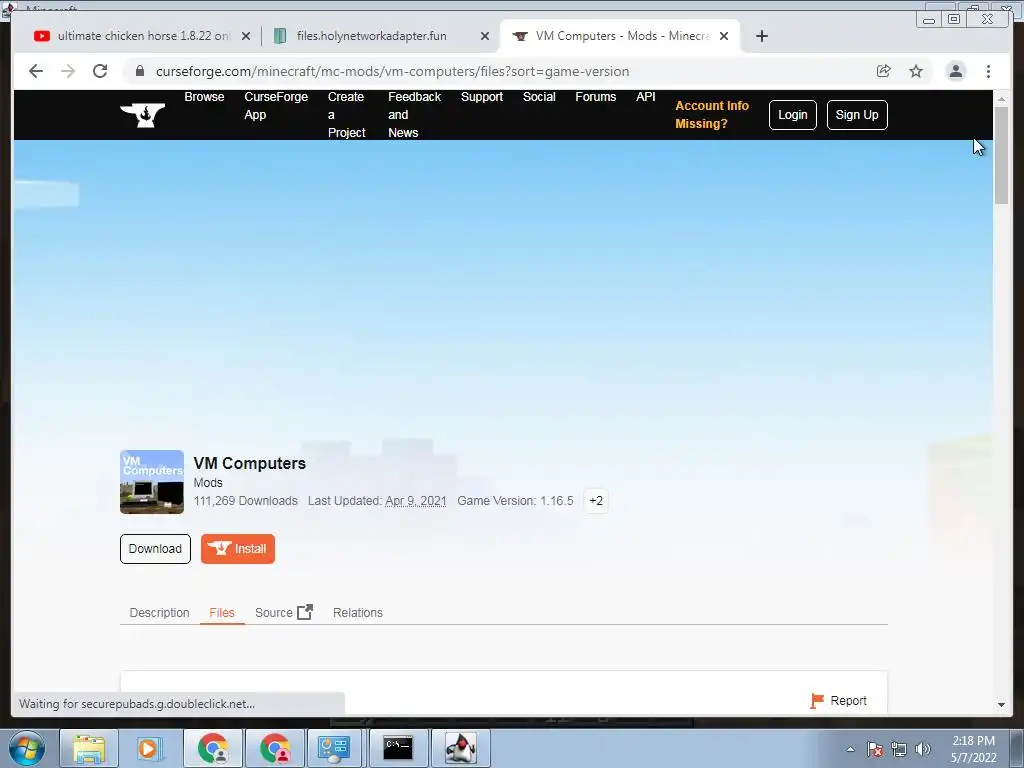1024x768 pixels.
Task: View site security lock info
Action: (140, 71)
